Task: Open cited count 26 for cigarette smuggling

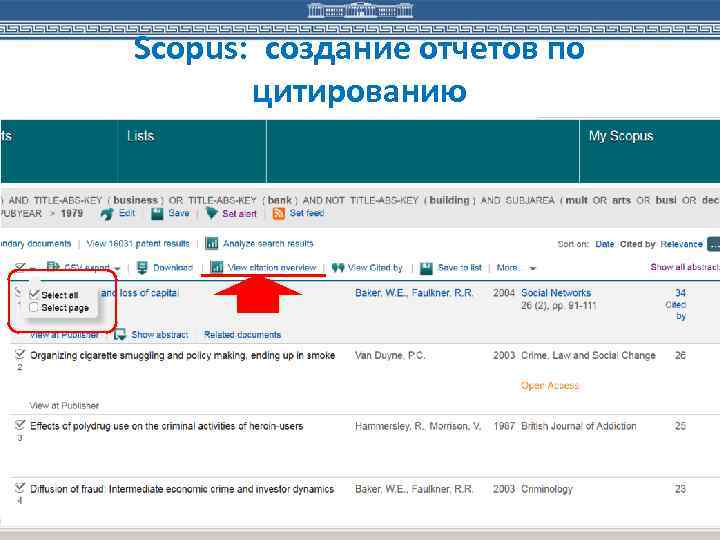Action: click(681, 355)
